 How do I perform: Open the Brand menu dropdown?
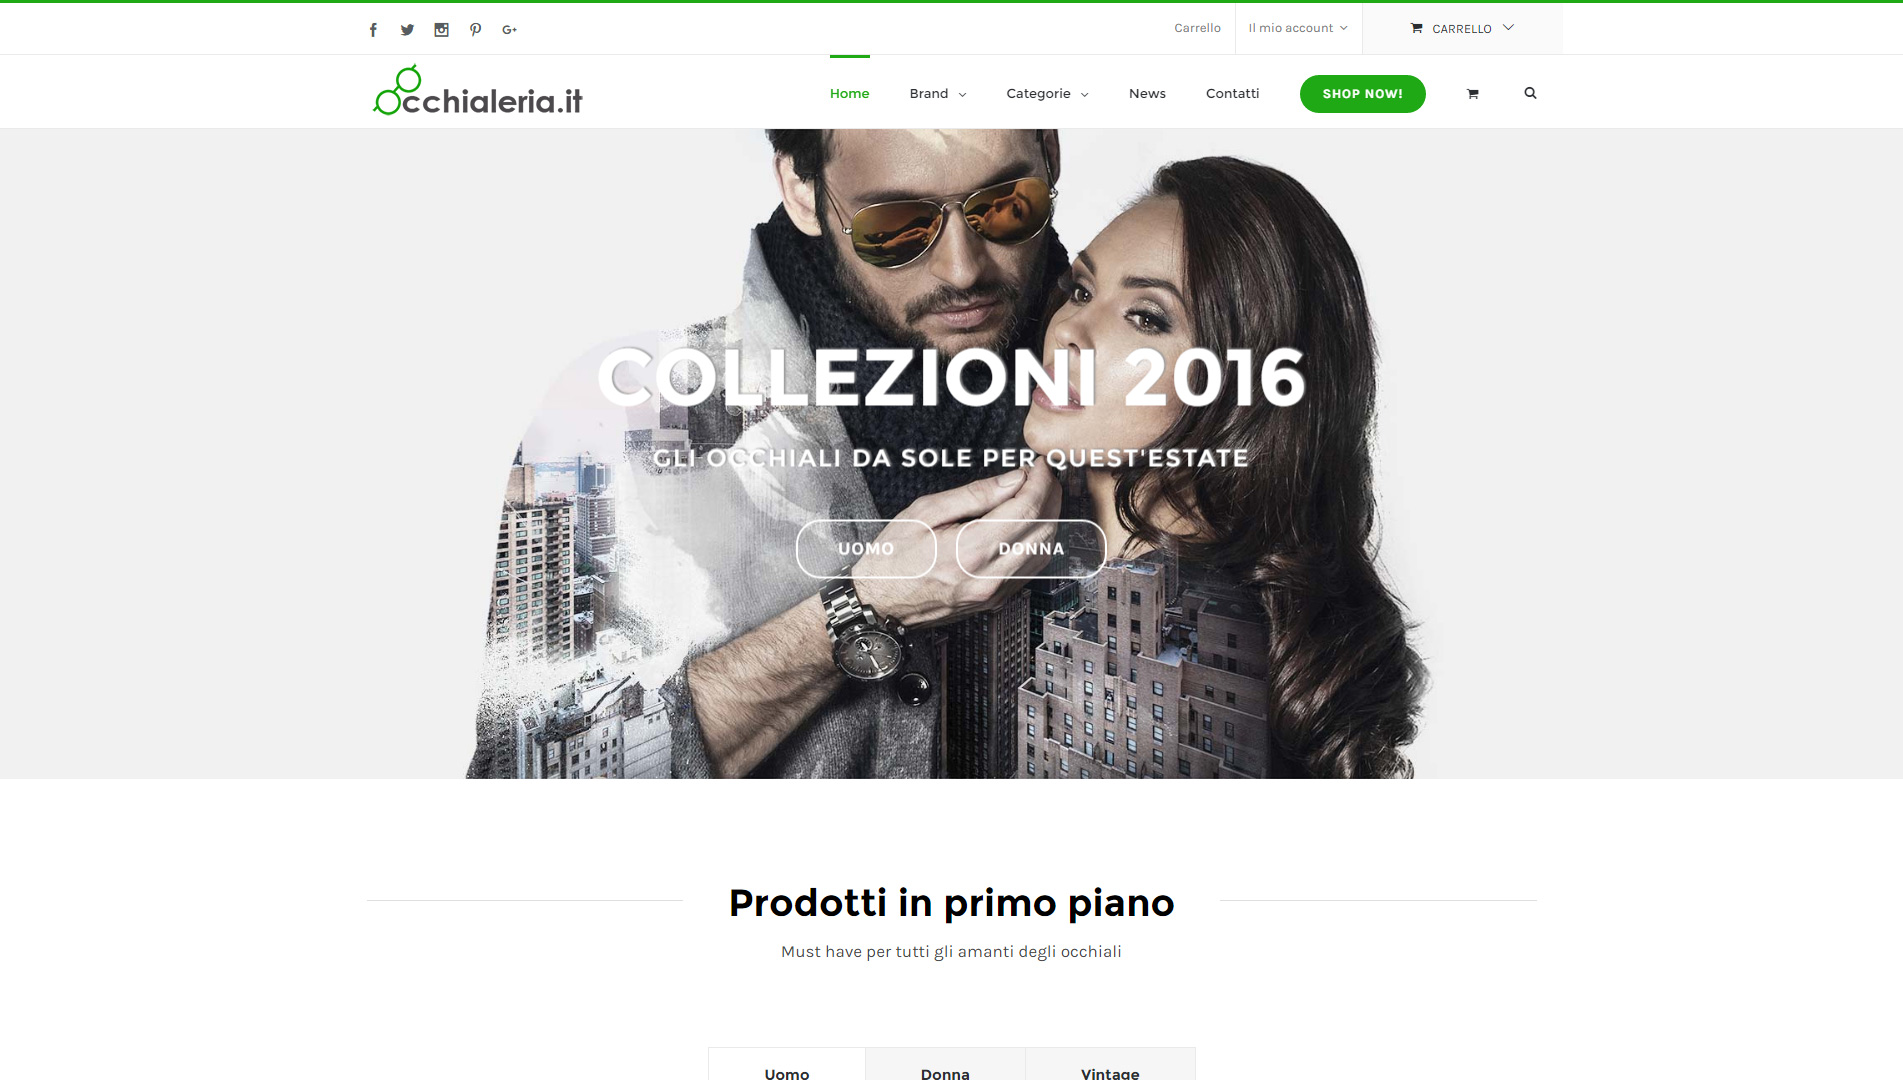coord(938,93)
